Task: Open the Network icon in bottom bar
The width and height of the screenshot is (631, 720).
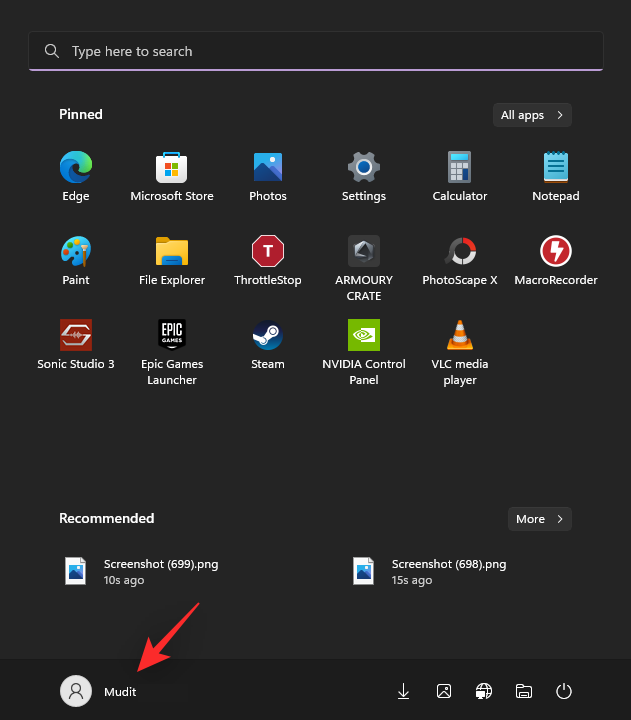Action: point(484,691)
